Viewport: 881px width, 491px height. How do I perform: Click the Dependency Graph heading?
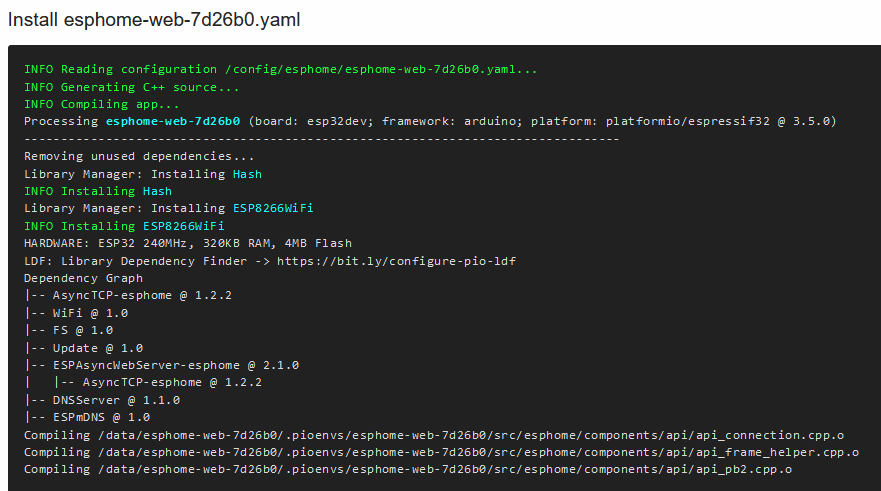tap(83, 278)
